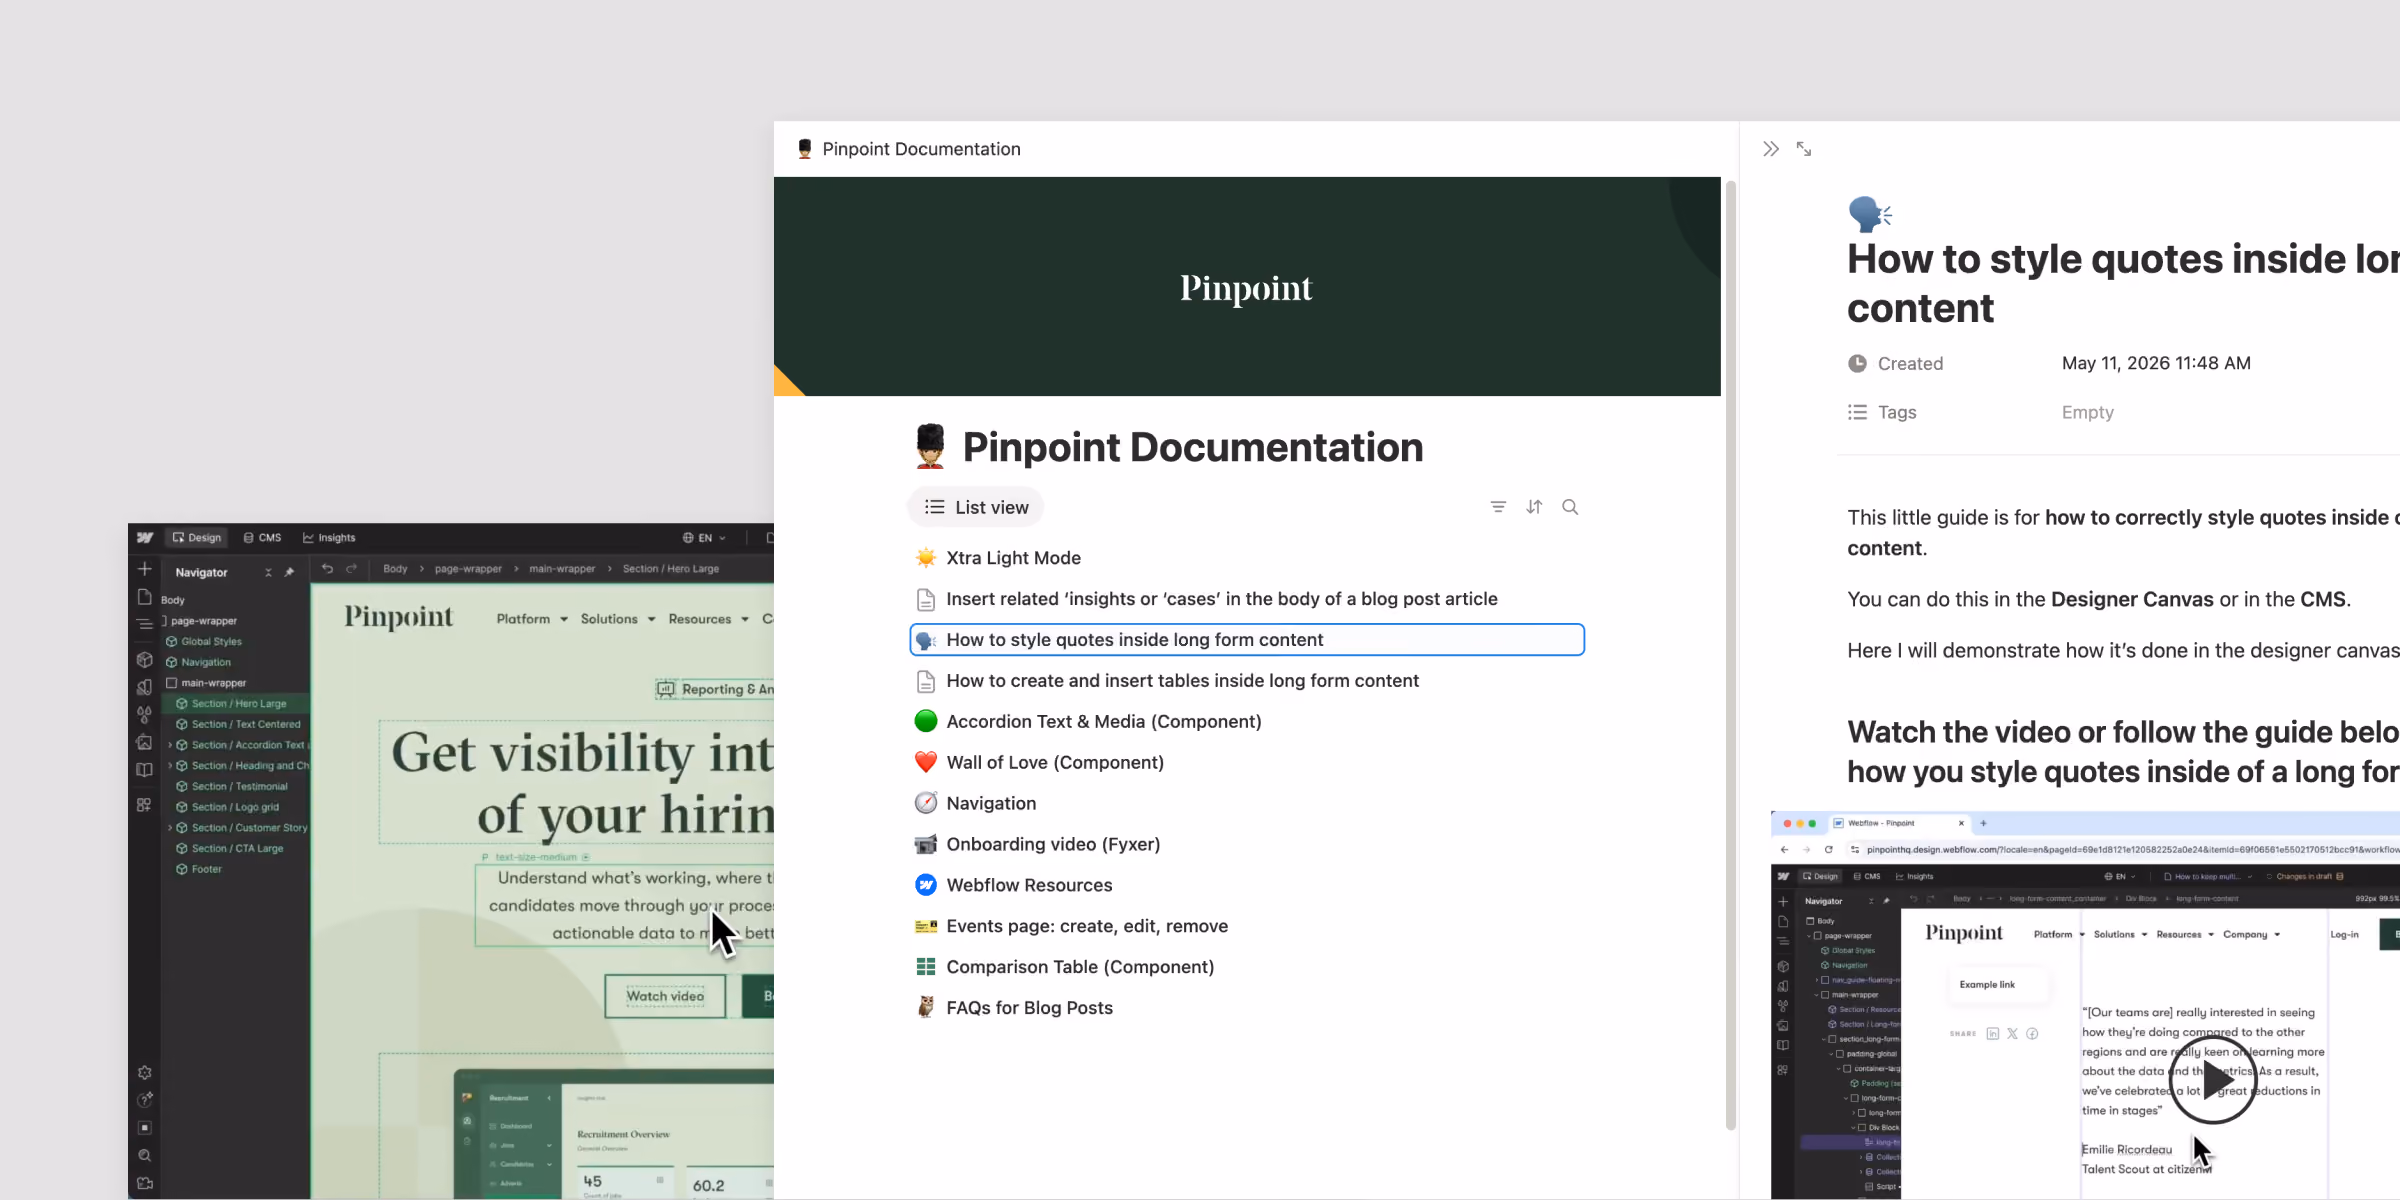This screenshot has width=2400, height=1200.
Task: Switch to the Insights tab in Webflow
Action: click(x=330, y=538)
